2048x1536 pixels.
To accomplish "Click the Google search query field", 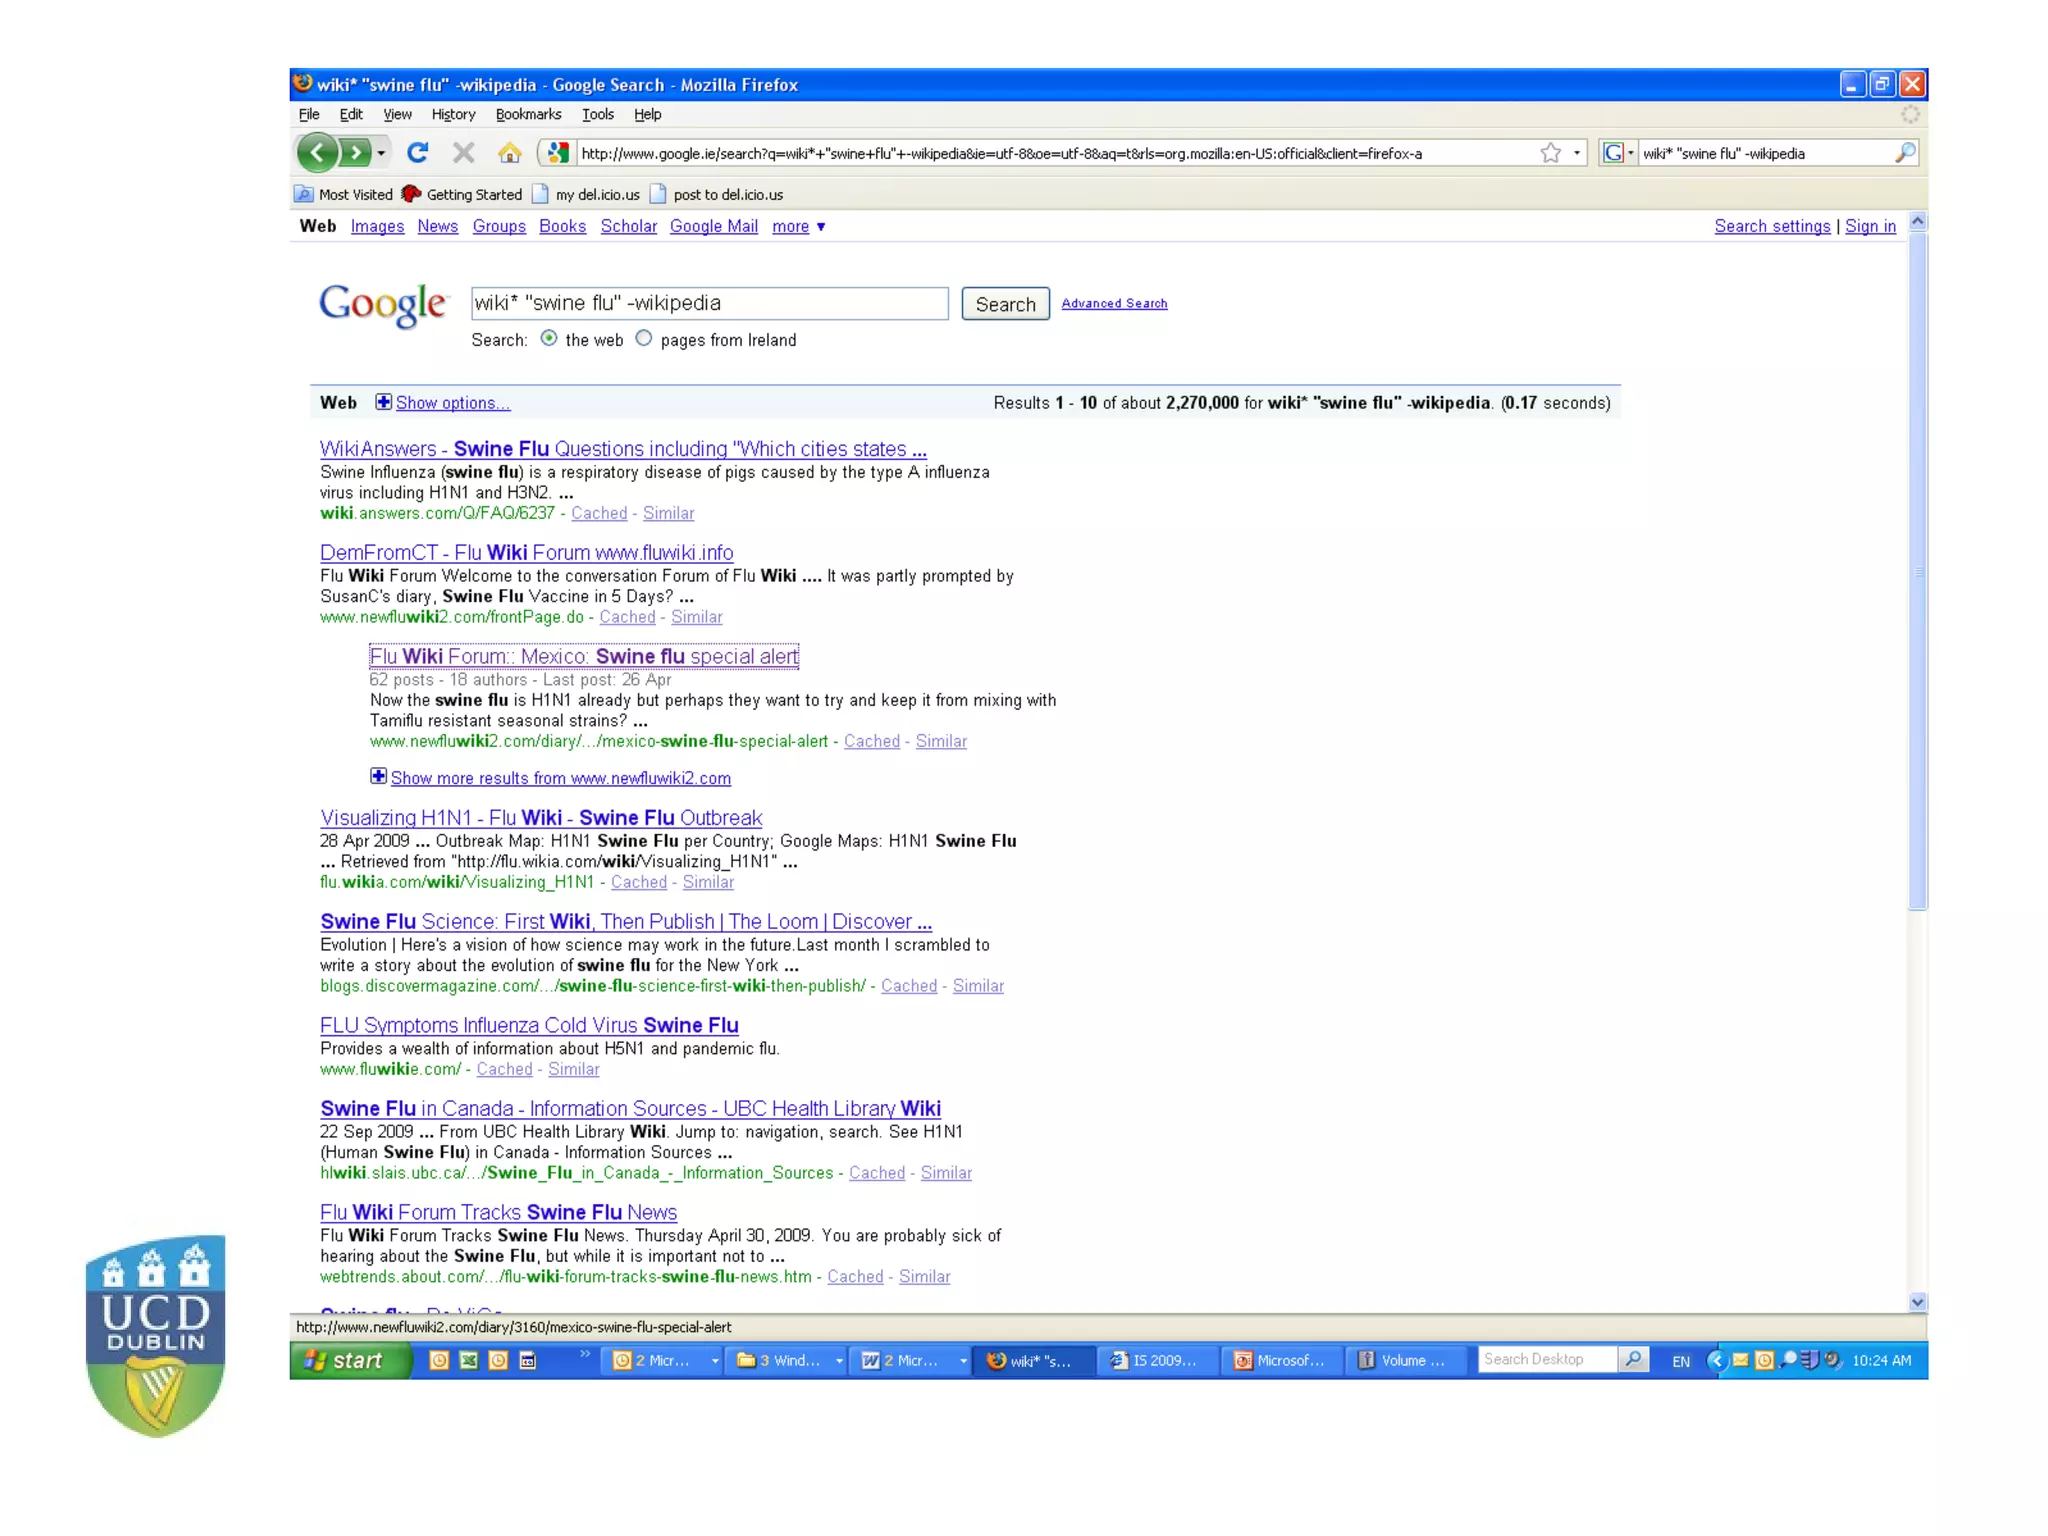I will click(x=709, y=304).
